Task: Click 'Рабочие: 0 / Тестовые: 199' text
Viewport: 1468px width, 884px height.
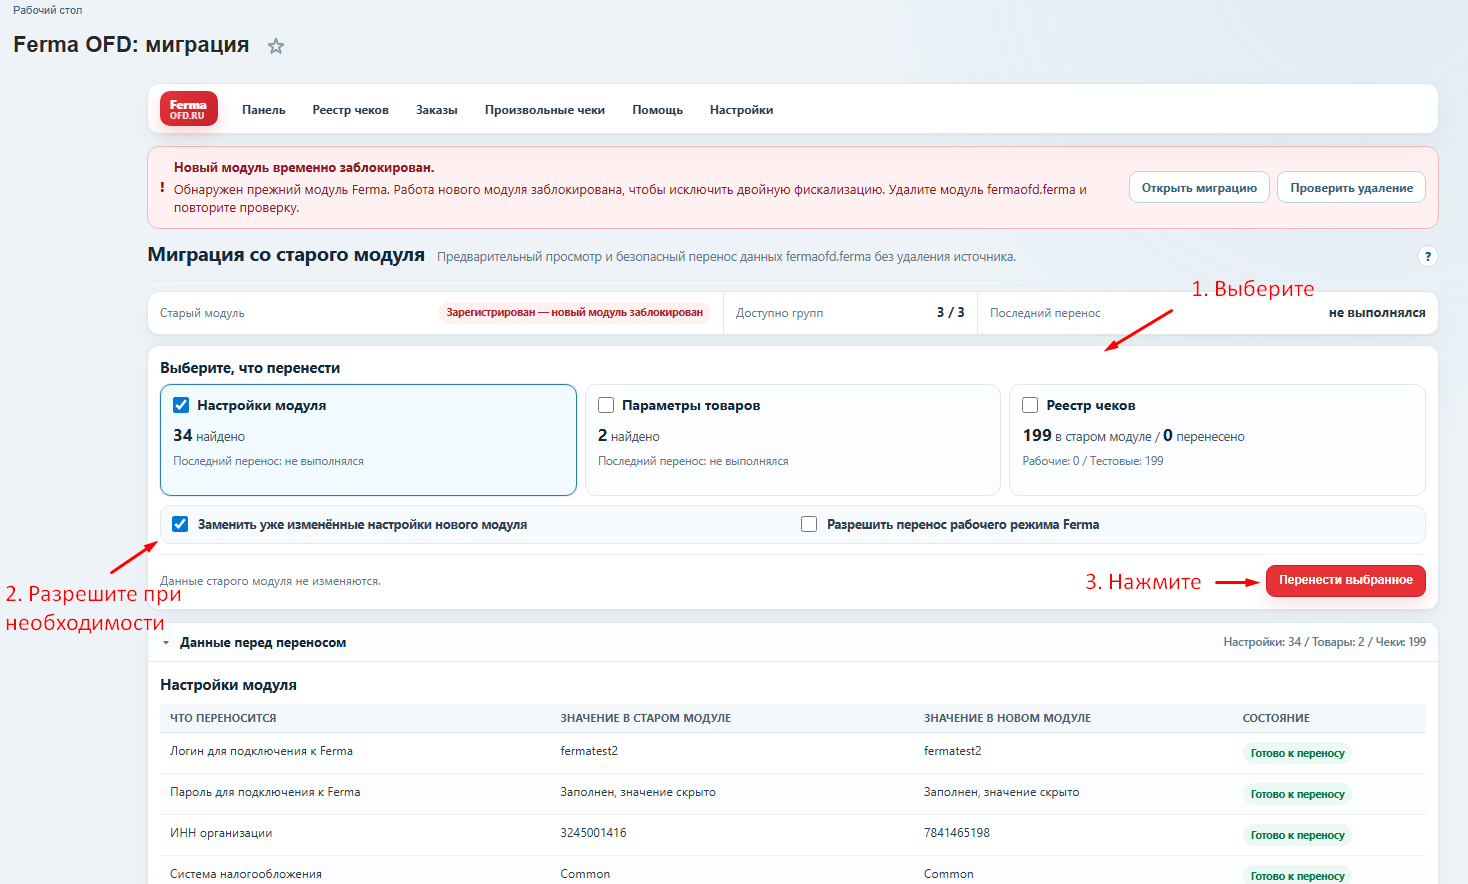Action: (1093, 461)
